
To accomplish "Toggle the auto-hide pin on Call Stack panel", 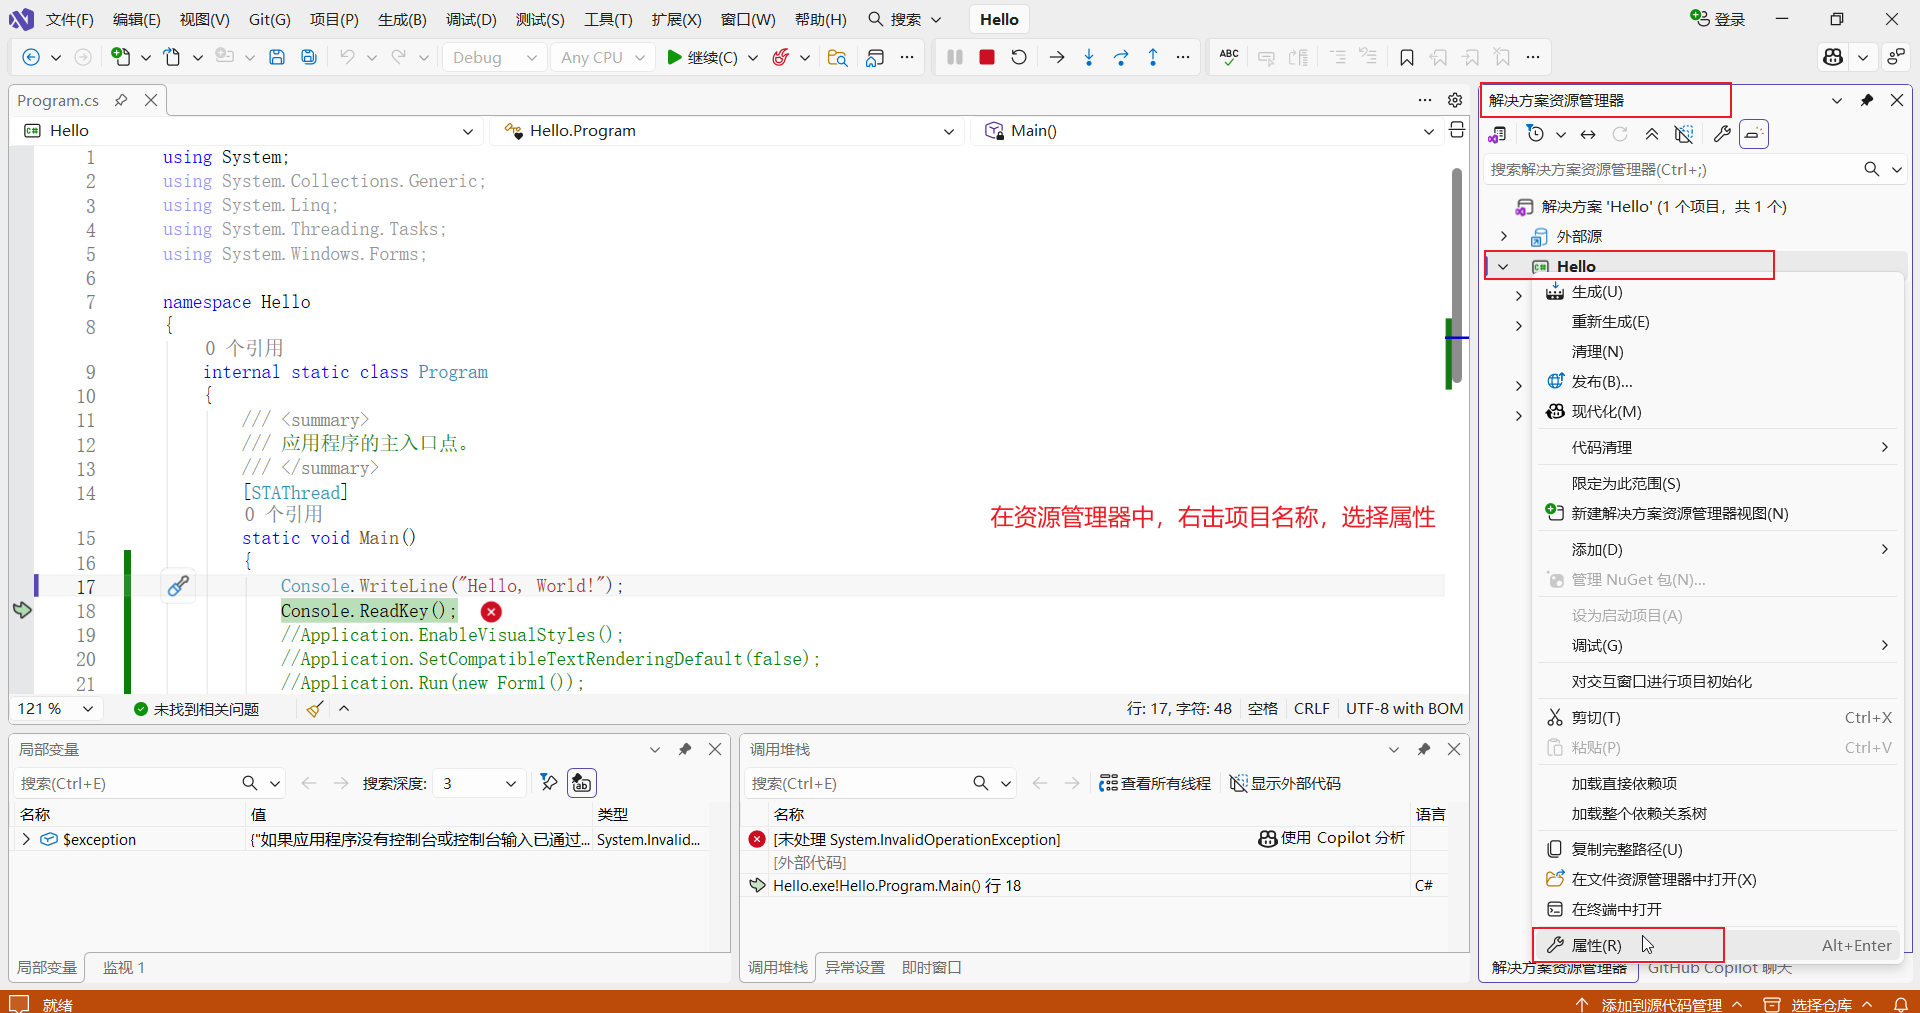I will [x=1424, y=749].
